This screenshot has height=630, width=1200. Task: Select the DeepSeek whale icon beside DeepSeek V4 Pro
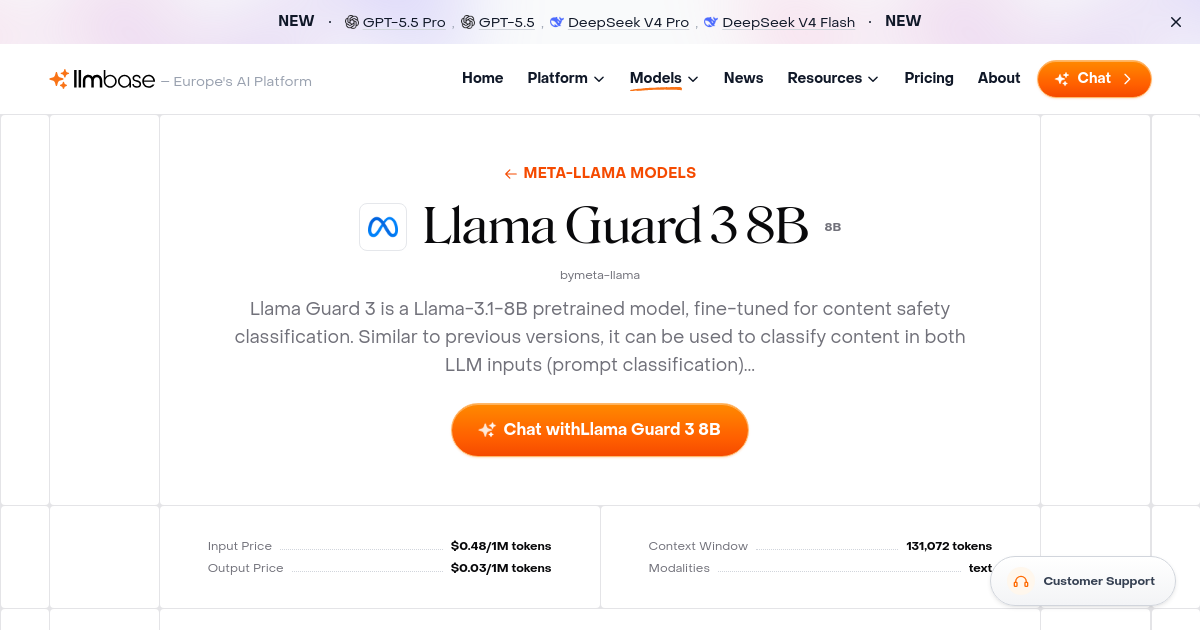[556, 21]
